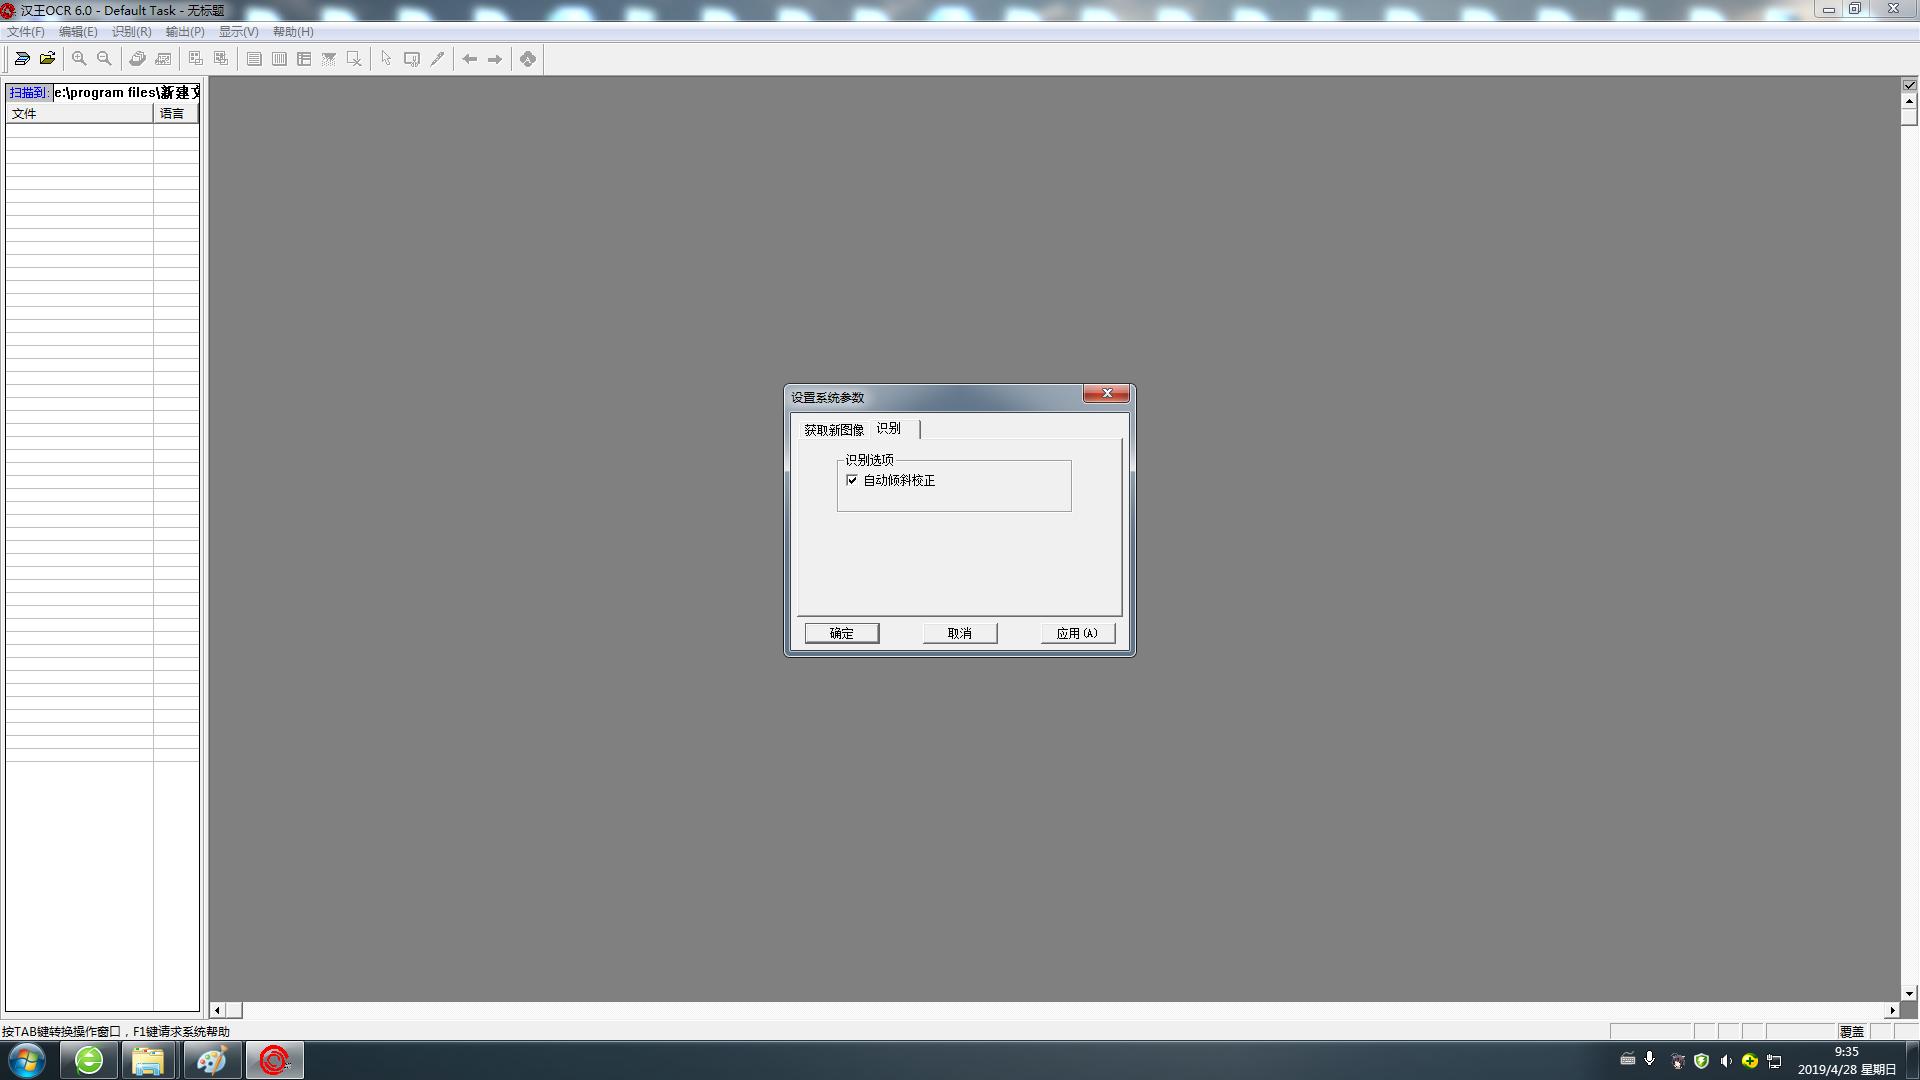Click the open image folder icon
Viewport: 1920px width, 1080px height.
click(47, 59)
